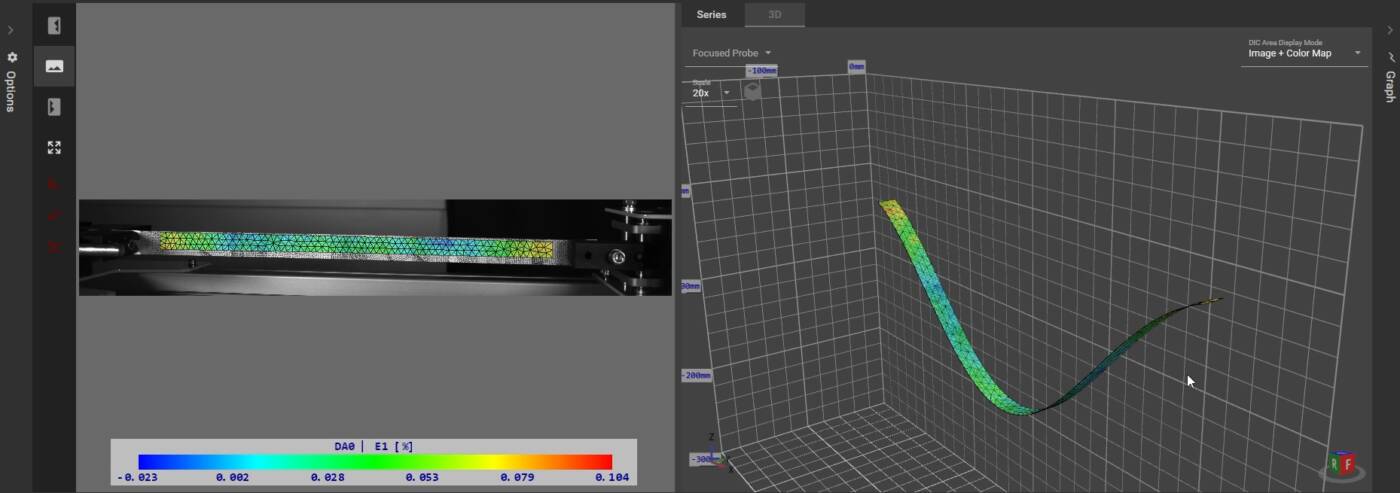Click the E1 strain color scale bar
This screenshot has width=1400, height=493.
[375, 462]
